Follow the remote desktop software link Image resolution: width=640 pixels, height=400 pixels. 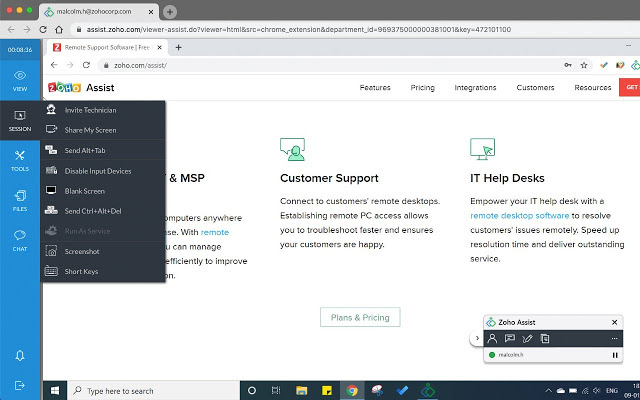pyautogui.click(x=520, y=215)
